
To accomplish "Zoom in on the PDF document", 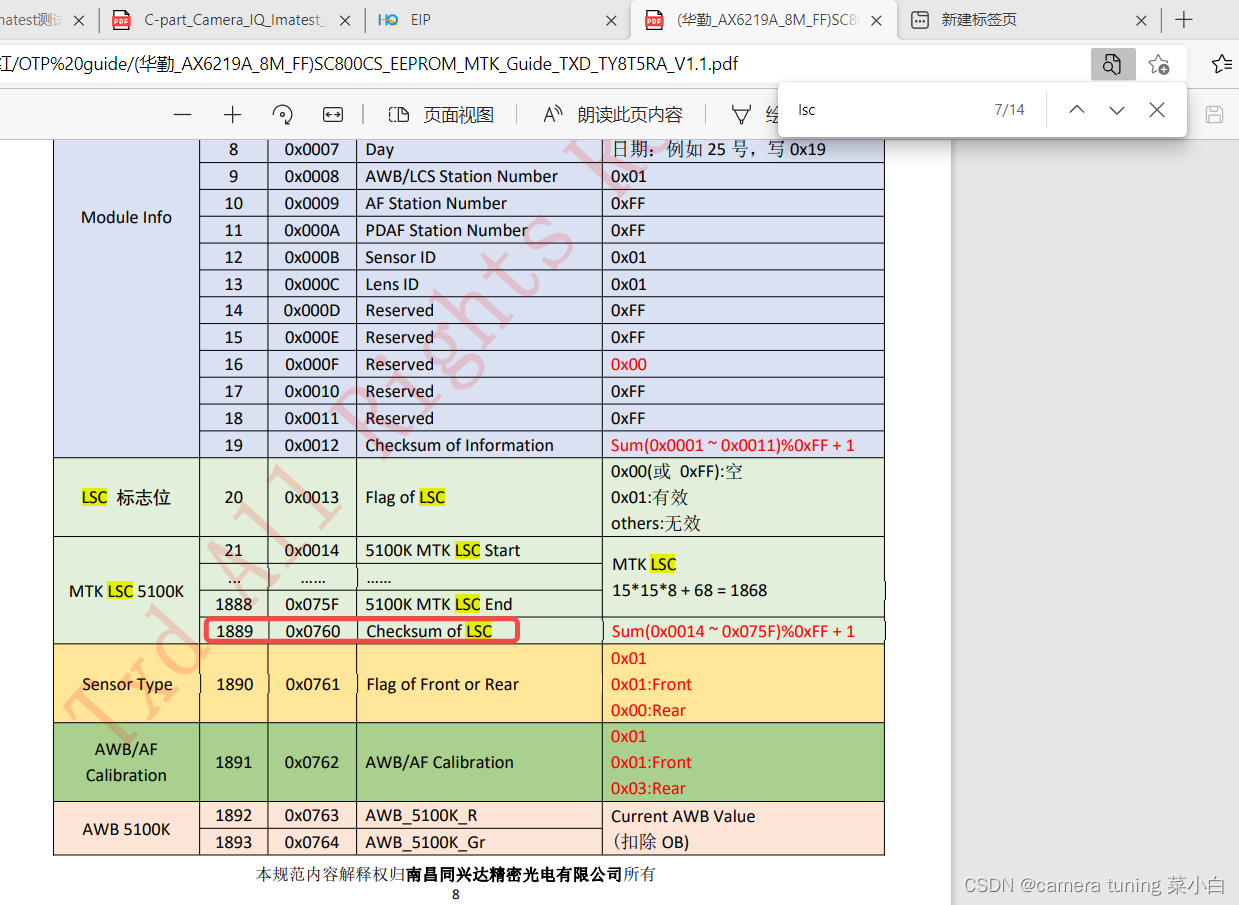I will tap(232, 114).
